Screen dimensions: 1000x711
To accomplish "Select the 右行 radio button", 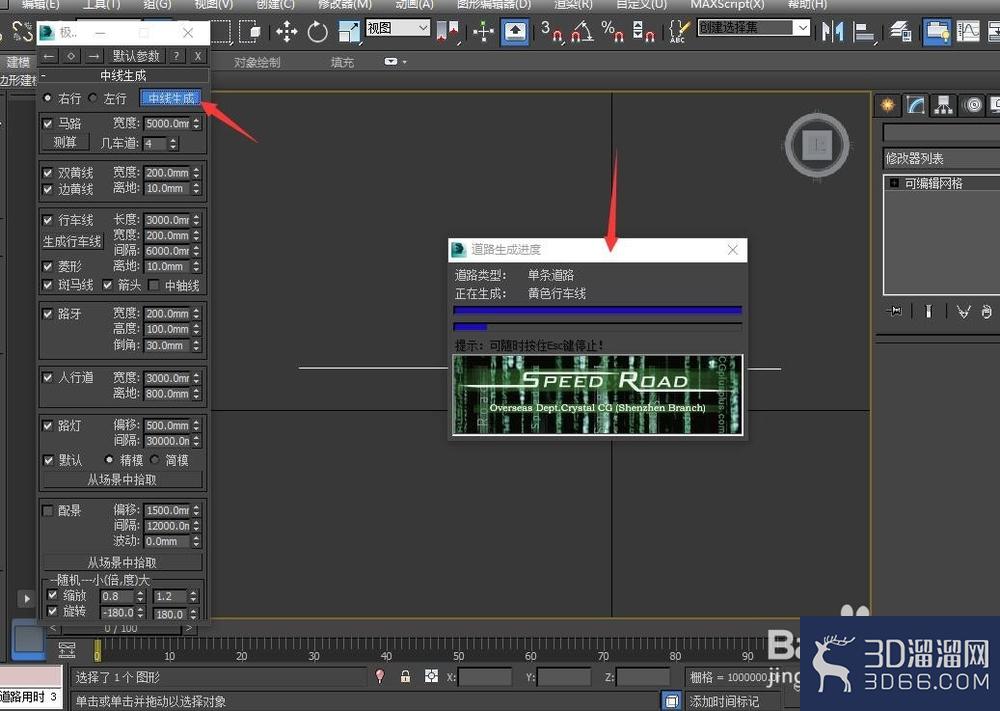I will [x=47, y=98].
